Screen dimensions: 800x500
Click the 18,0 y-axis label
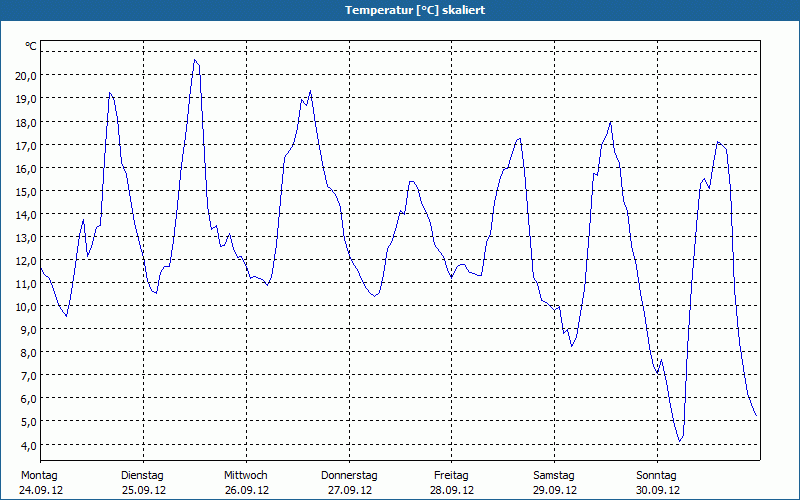[26, 122]
